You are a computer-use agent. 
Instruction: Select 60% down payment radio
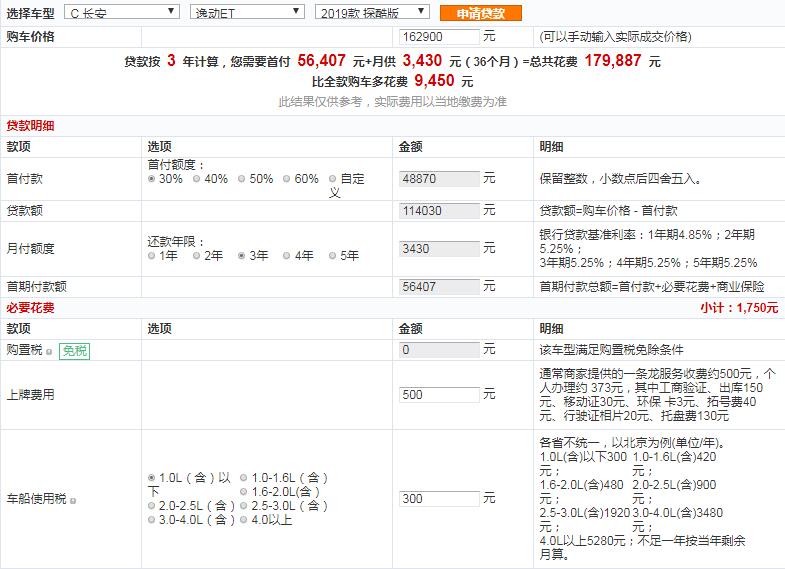286,179
